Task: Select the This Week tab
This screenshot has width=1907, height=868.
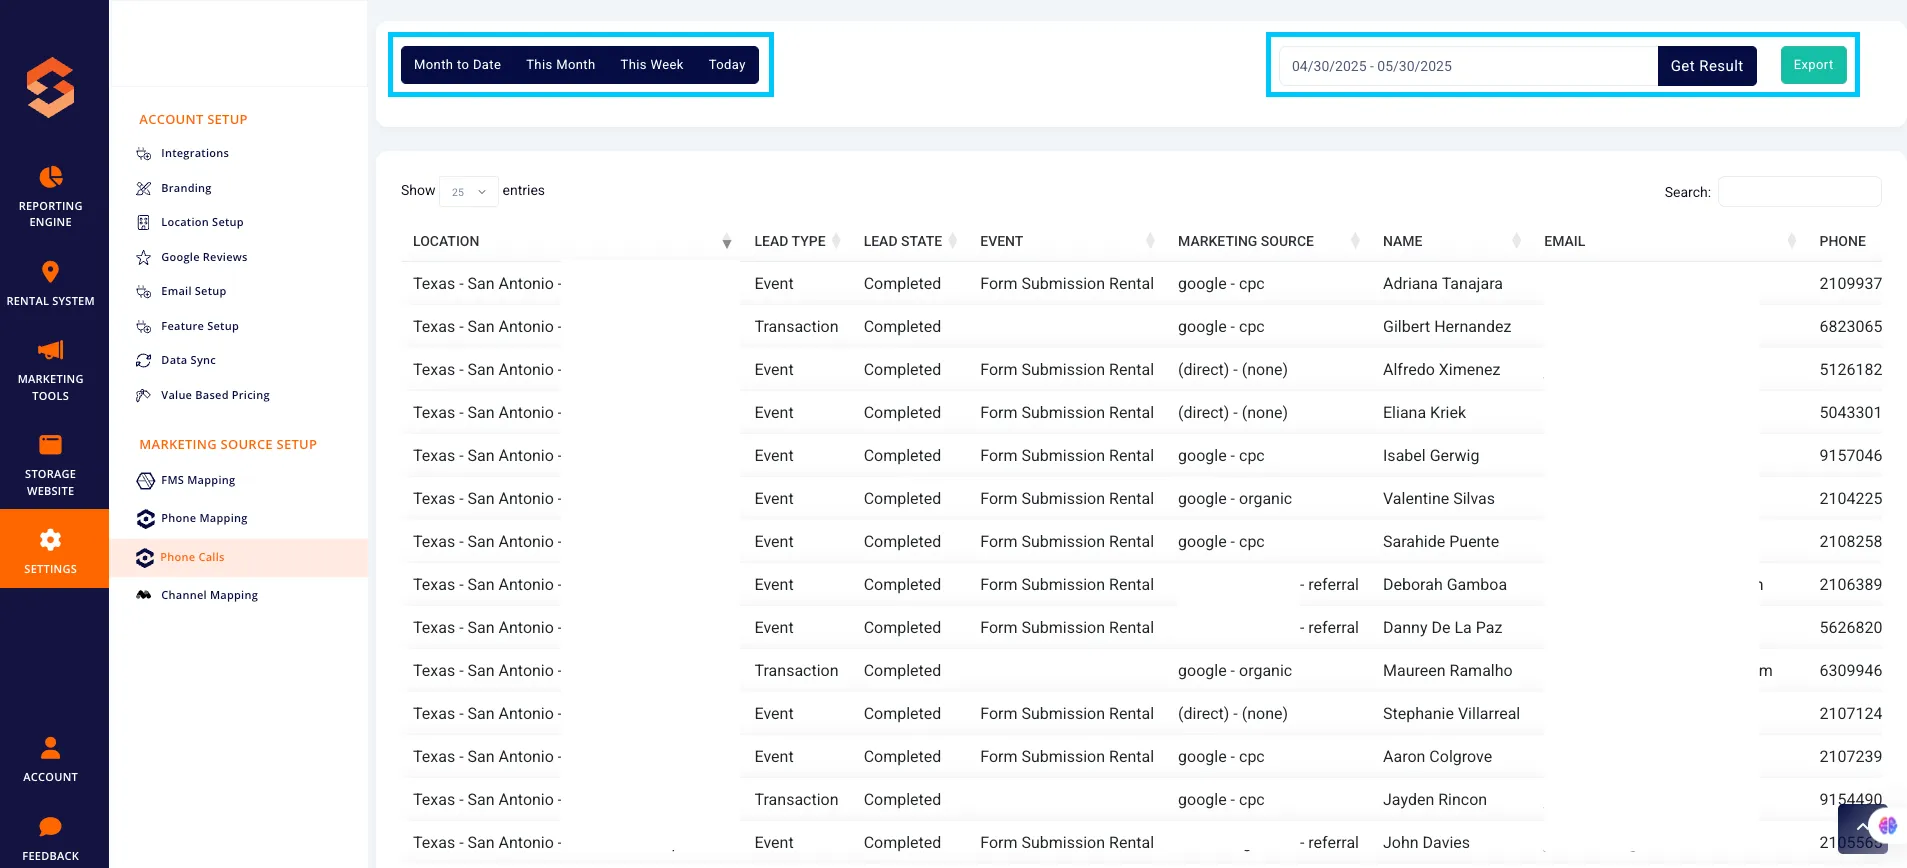Action: coord(652,65)
